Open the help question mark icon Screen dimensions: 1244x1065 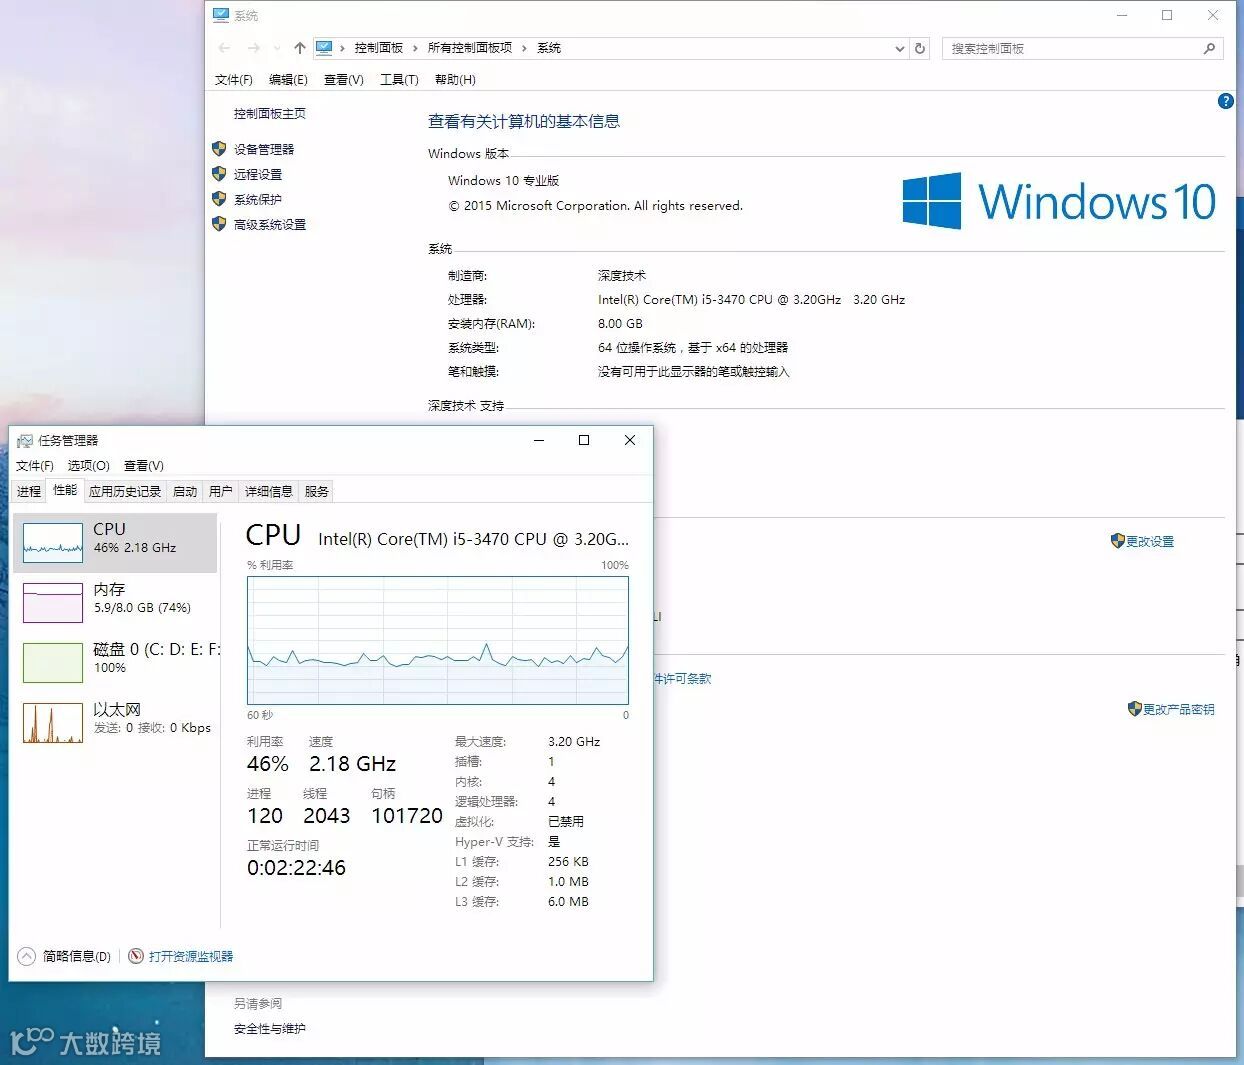click(1226, 101)
